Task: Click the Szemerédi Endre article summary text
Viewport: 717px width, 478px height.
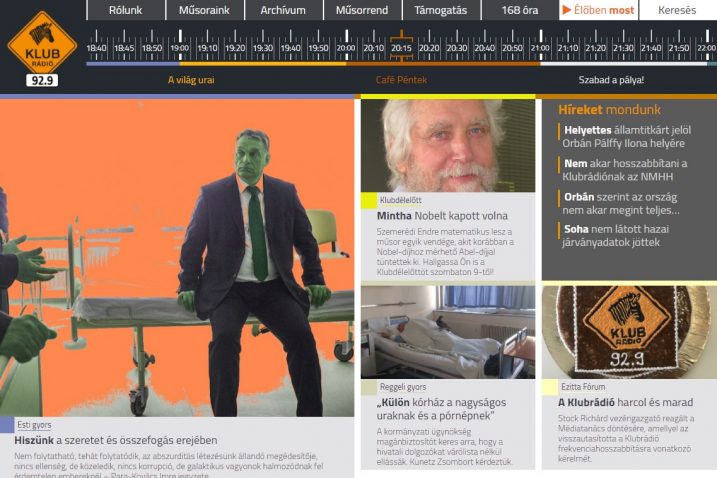Action: (x=445, y=252)
